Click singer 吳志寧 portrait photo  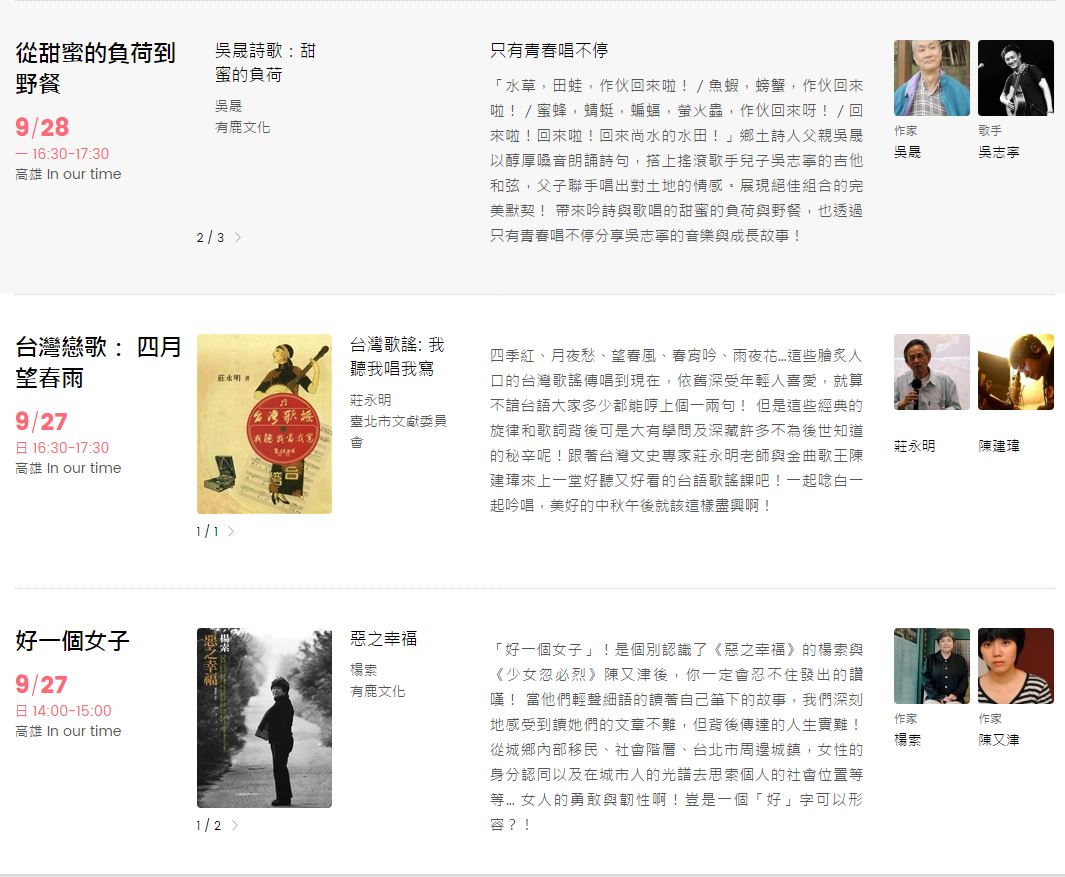click(1015, 78)
